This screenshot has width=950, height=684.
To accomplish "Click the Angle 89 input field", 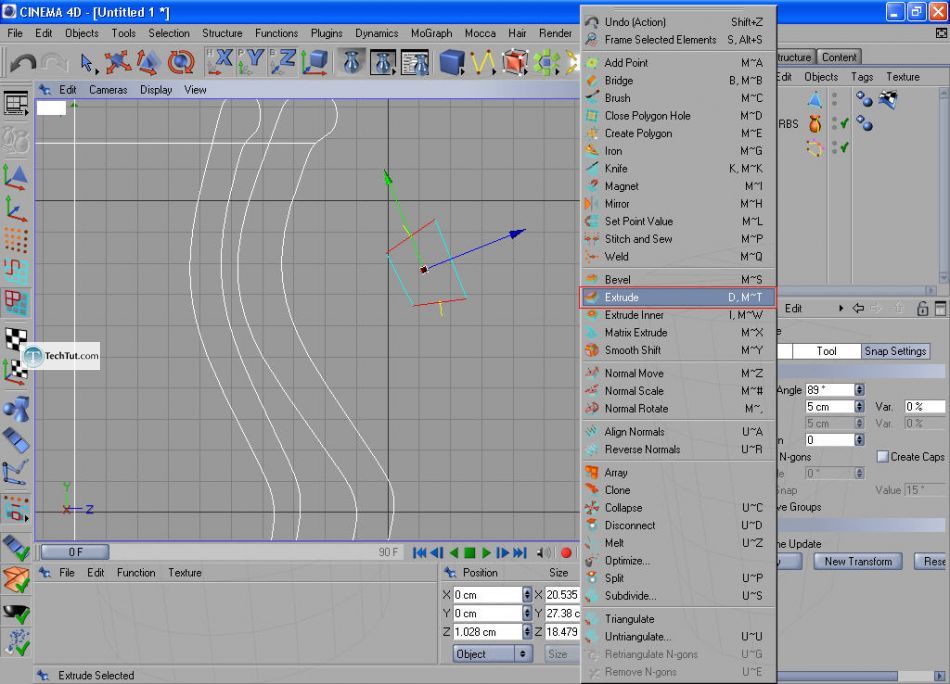I will (x=829, y=390).
